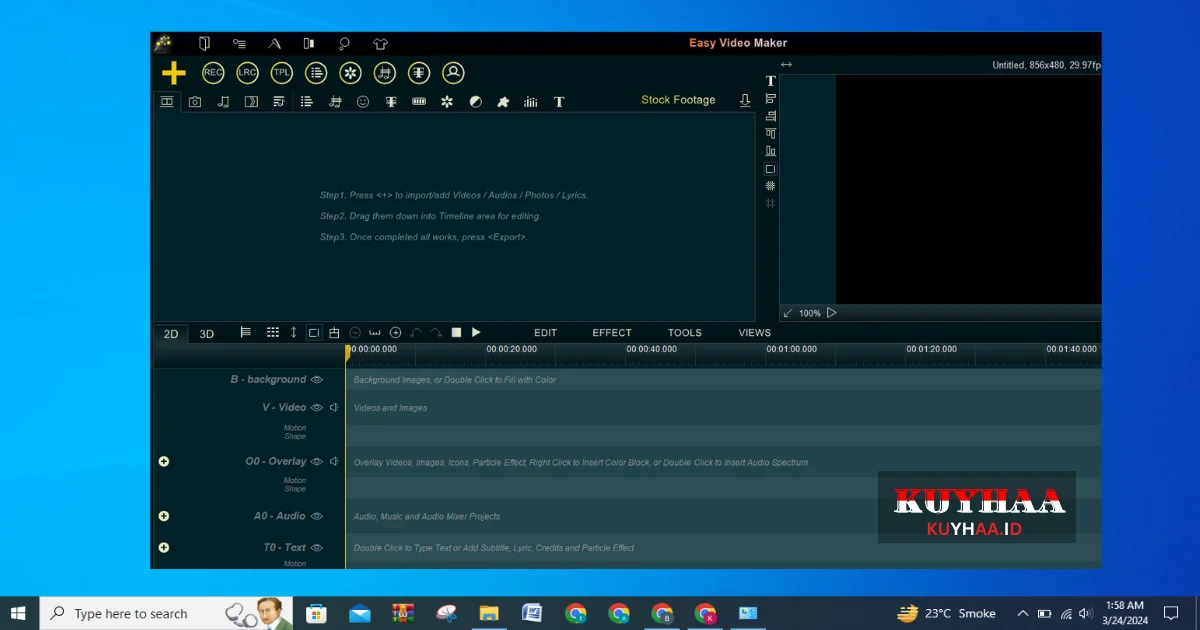Open the music playlist media tab
This screenshot has height=630, width=1200.
(279, 101)
